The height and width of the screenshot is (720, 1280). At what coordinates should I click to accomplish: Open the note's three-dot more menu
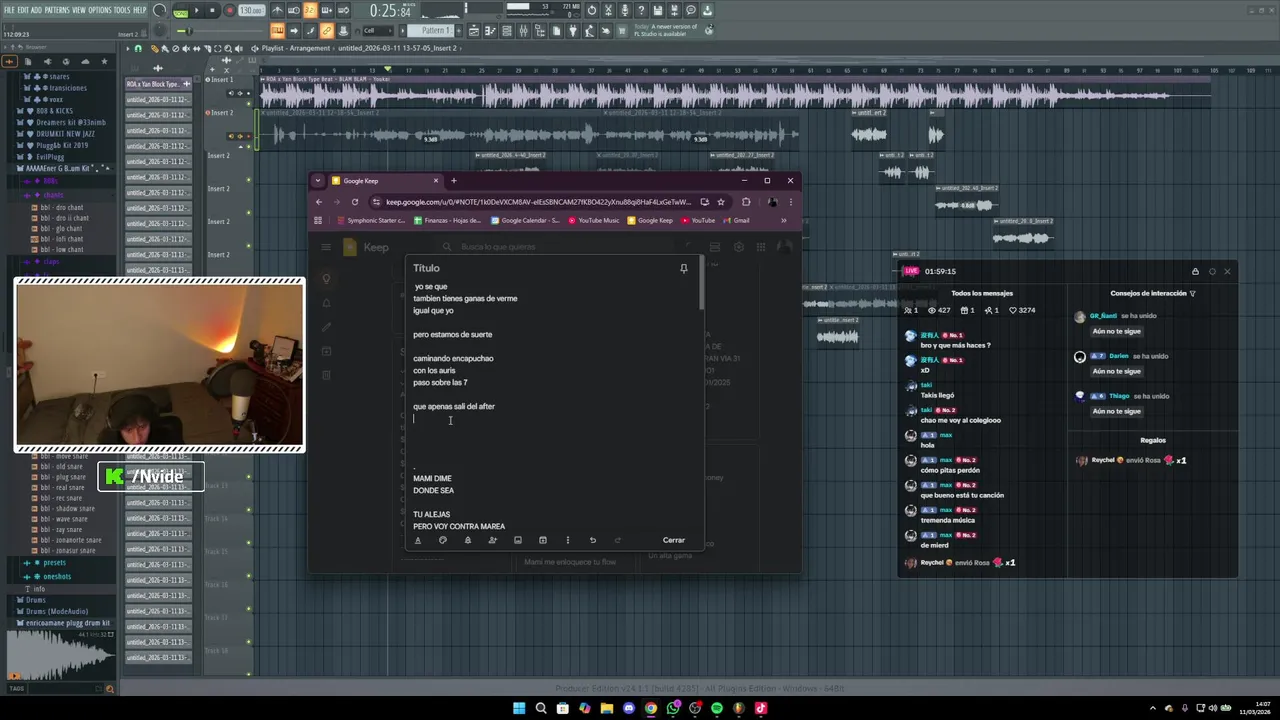pyautogui.click(x=567, y=540)
